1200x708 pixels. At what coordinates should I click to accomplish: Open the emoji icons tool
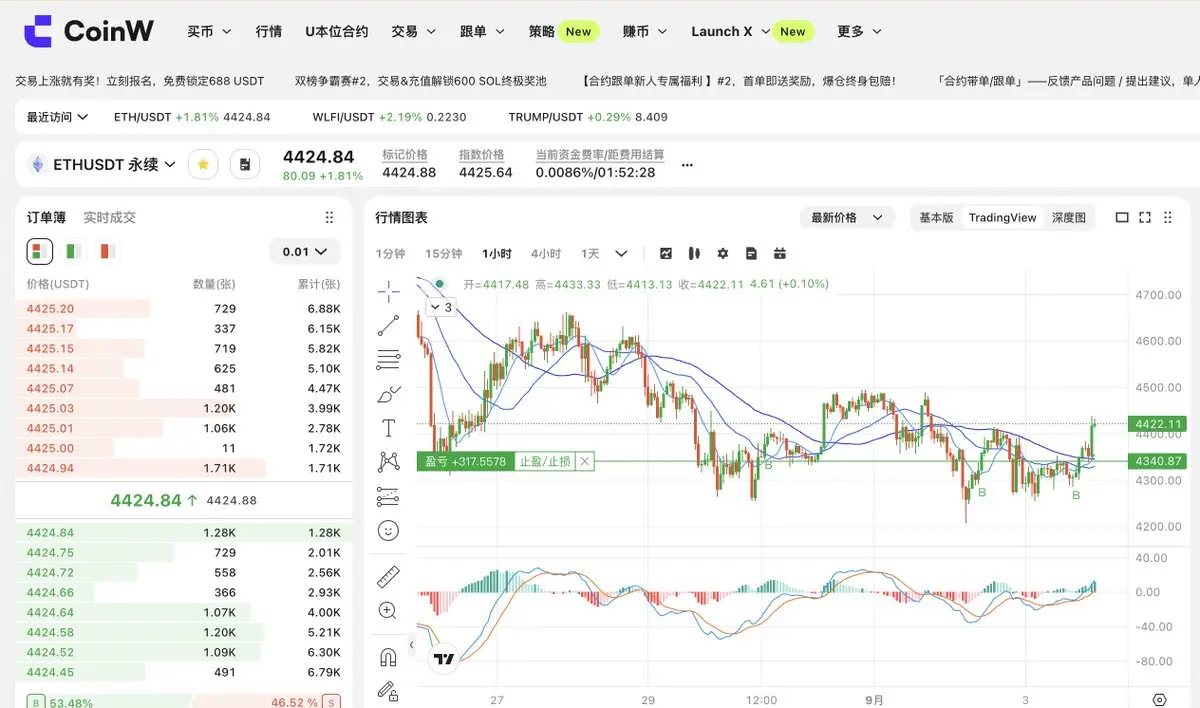point(388,530)
